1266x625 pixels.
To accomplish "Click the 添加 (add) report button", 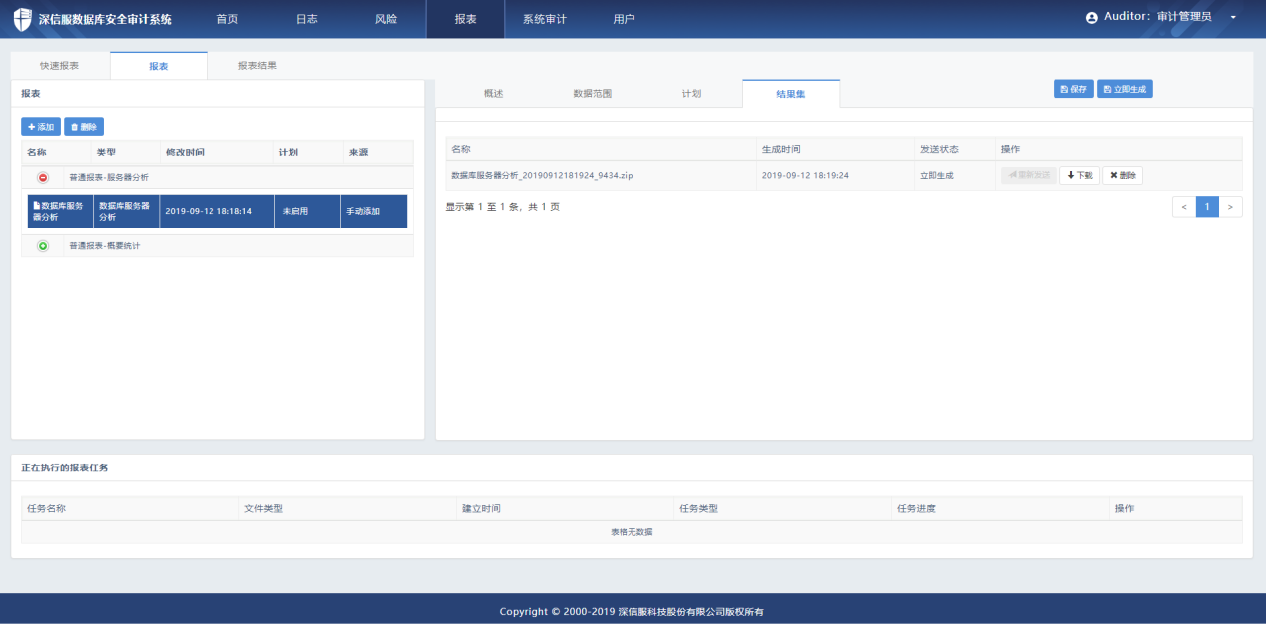I will coord(41,127).
